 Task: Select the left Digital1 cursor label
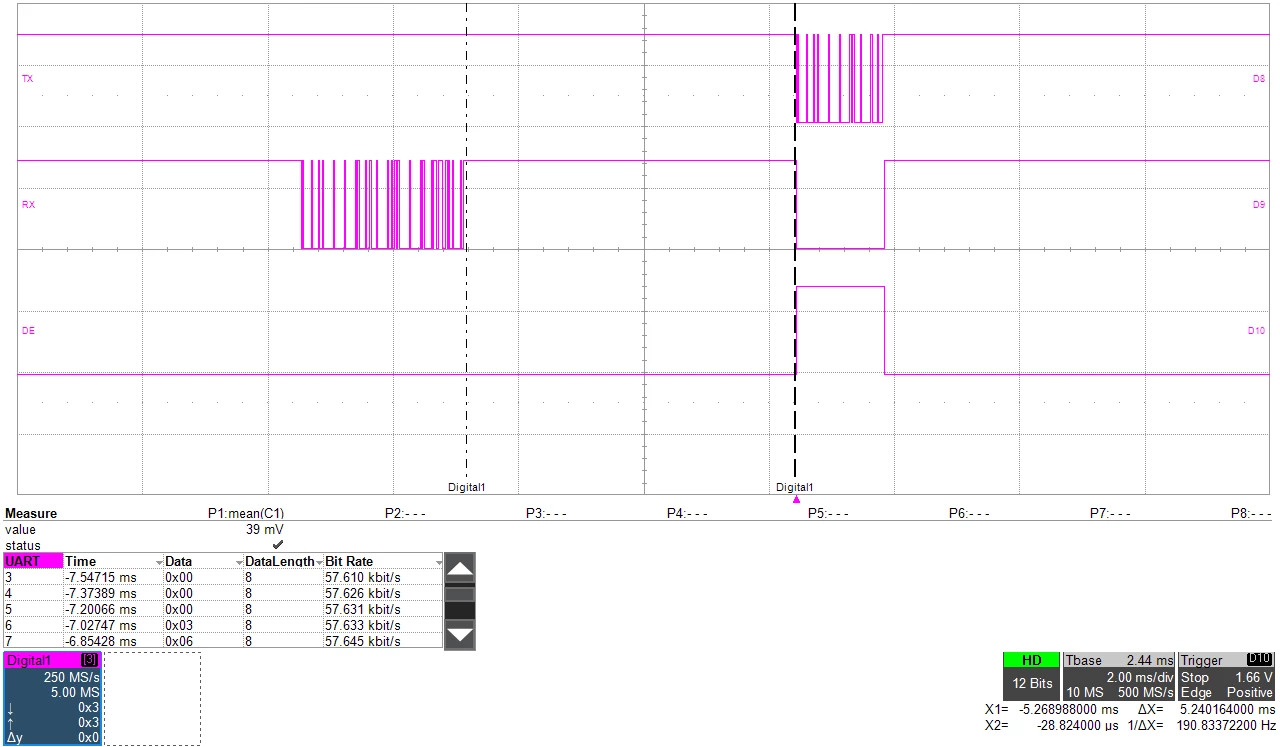[x=466, y=487]
